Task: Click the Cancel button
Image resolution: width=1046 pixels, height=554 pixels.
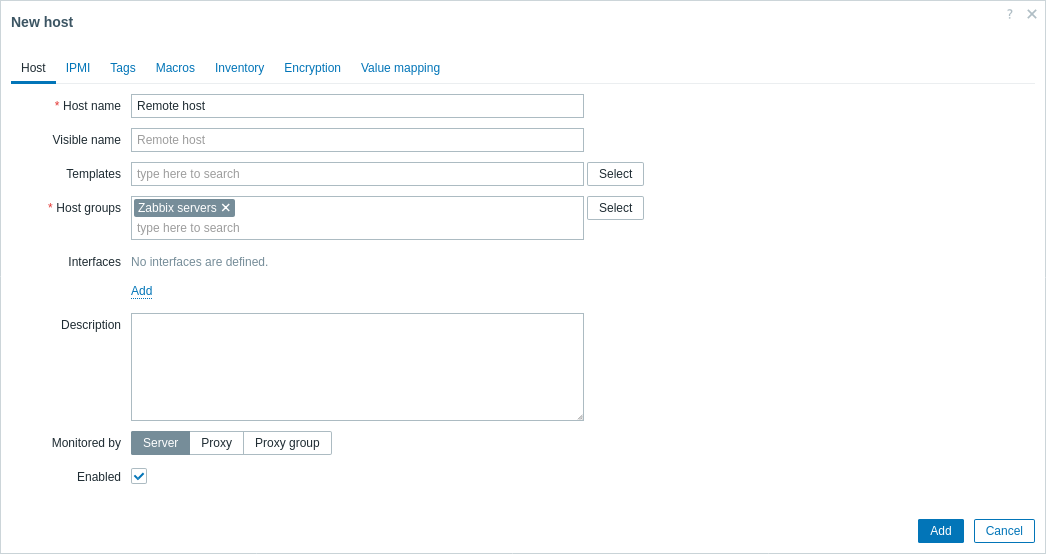Action: tap(1004, 531)
